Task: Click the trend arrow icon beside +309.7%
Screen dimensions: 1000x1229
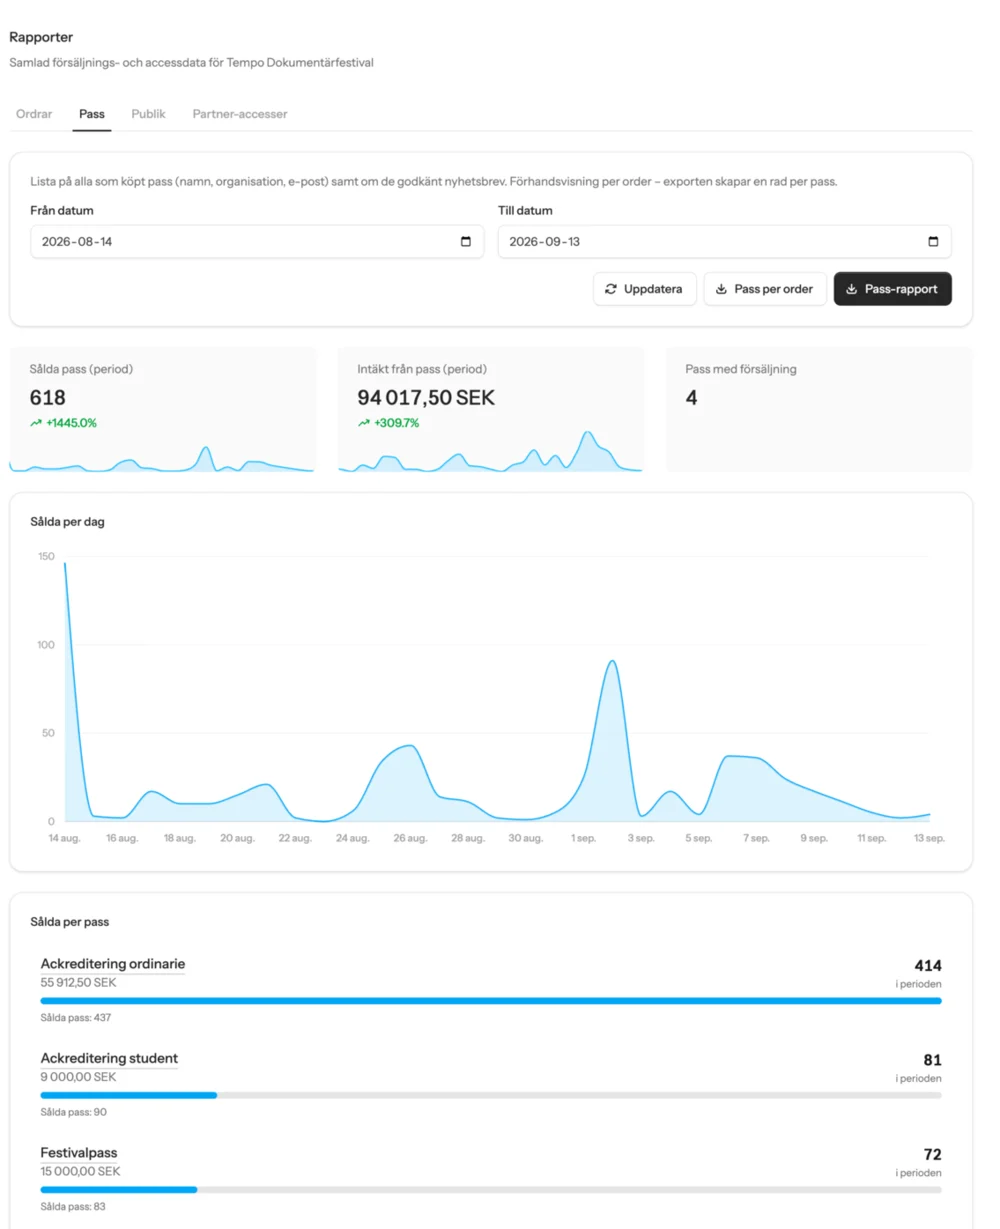Action: pyautogui.click(x=364, y=423)
